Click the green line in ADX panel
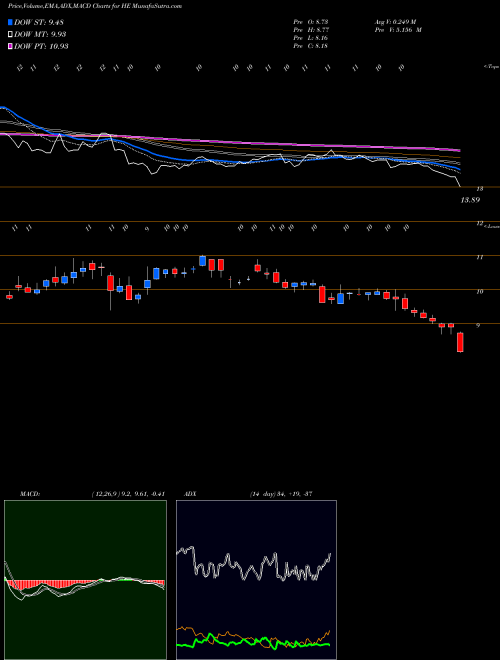The width and height of the screenshot is (500, 660). (x=253, y=642)
